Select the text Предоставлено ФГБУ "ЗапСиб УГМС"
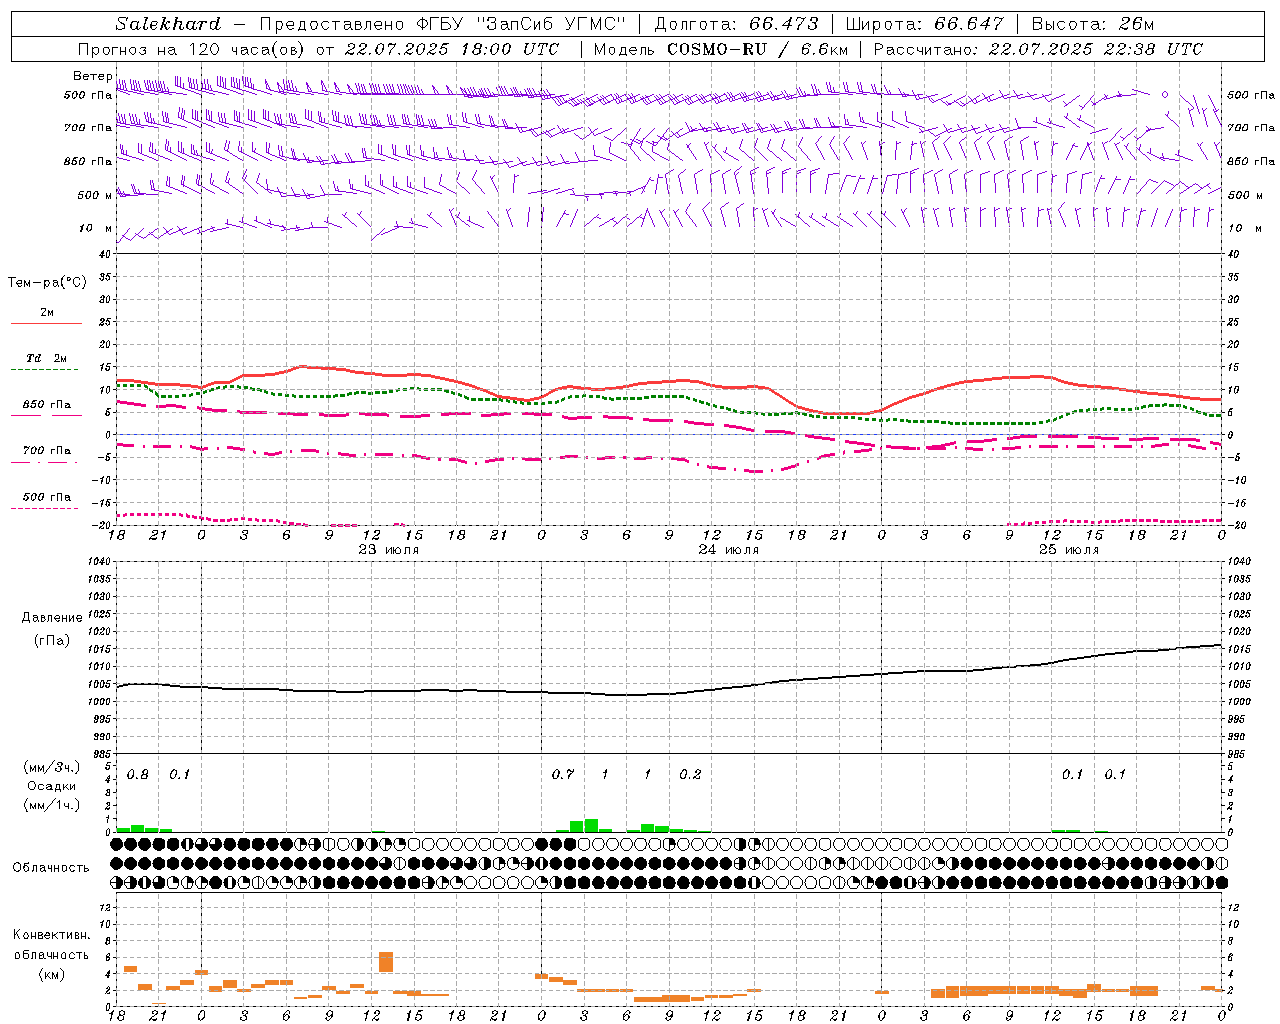The height and width of the screenshot is (1024, 1280). (x=443, y=24)
